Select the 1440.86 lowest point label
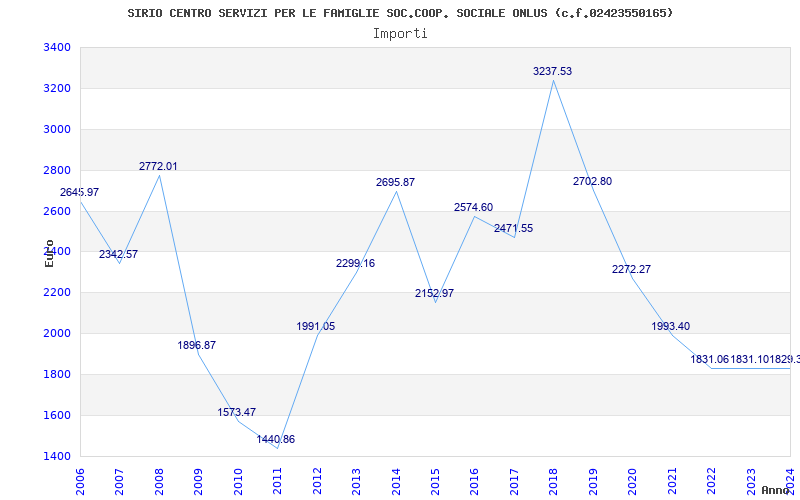The height and width of the screenshot is (500, 800). tap(276, 439)
